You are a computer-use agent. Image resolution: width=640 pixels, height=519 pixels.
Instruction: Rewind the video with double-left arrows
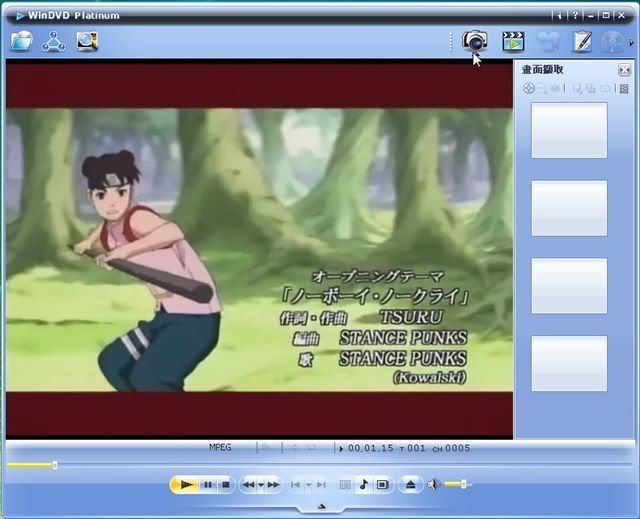248,485
